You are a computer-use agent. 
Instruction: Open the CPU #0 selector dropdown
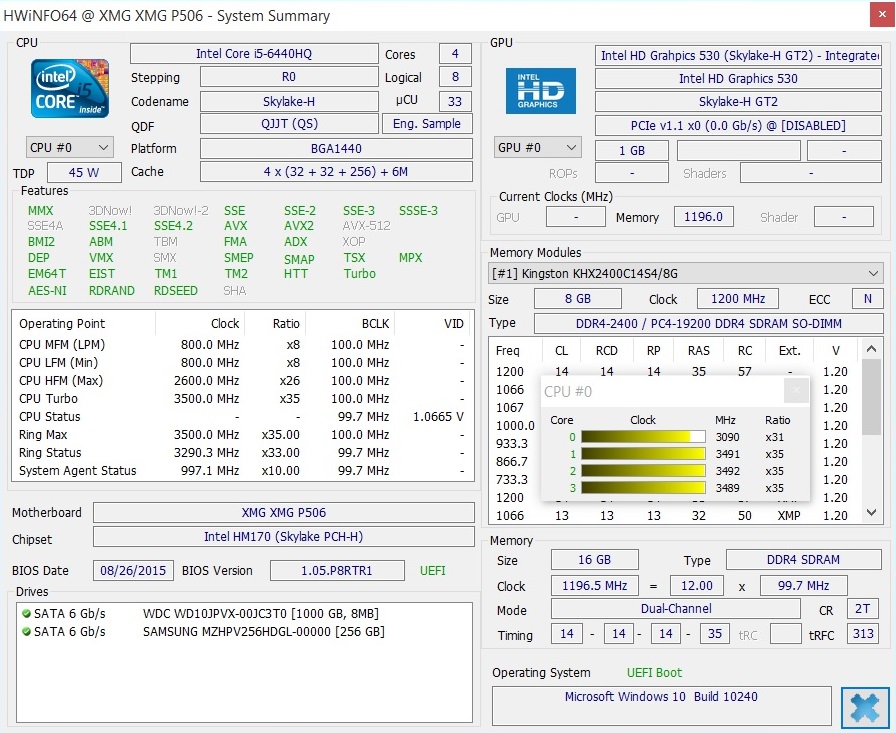click(x=70, y=147)
